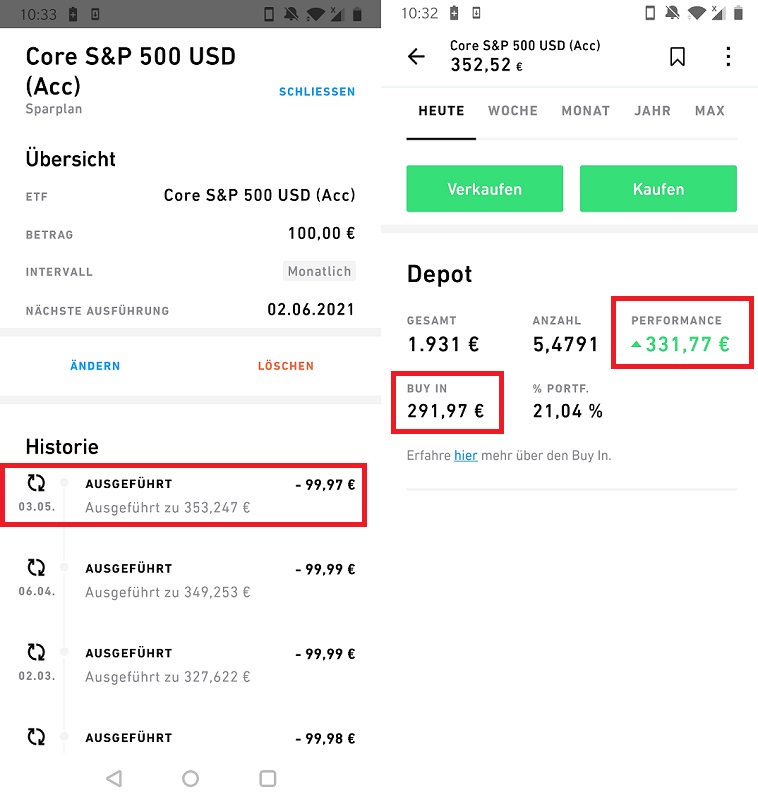Screen dimensions: 758x804
Task: Open the 'hier' Buy In link
Action: tap(466, 455)
